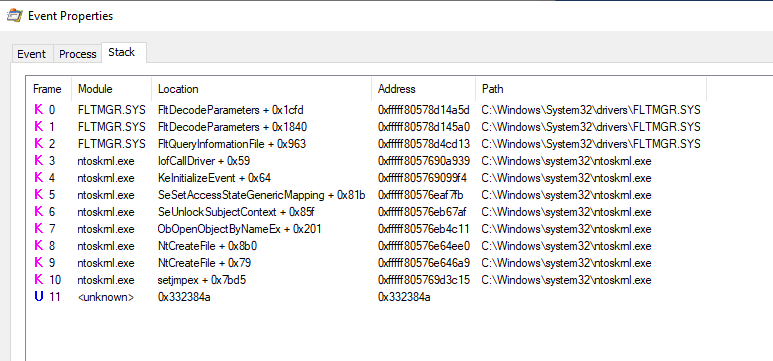This screenshot has height=361, width=773.
Task: Click the Address column header
Action: click(x=423, y=89)
